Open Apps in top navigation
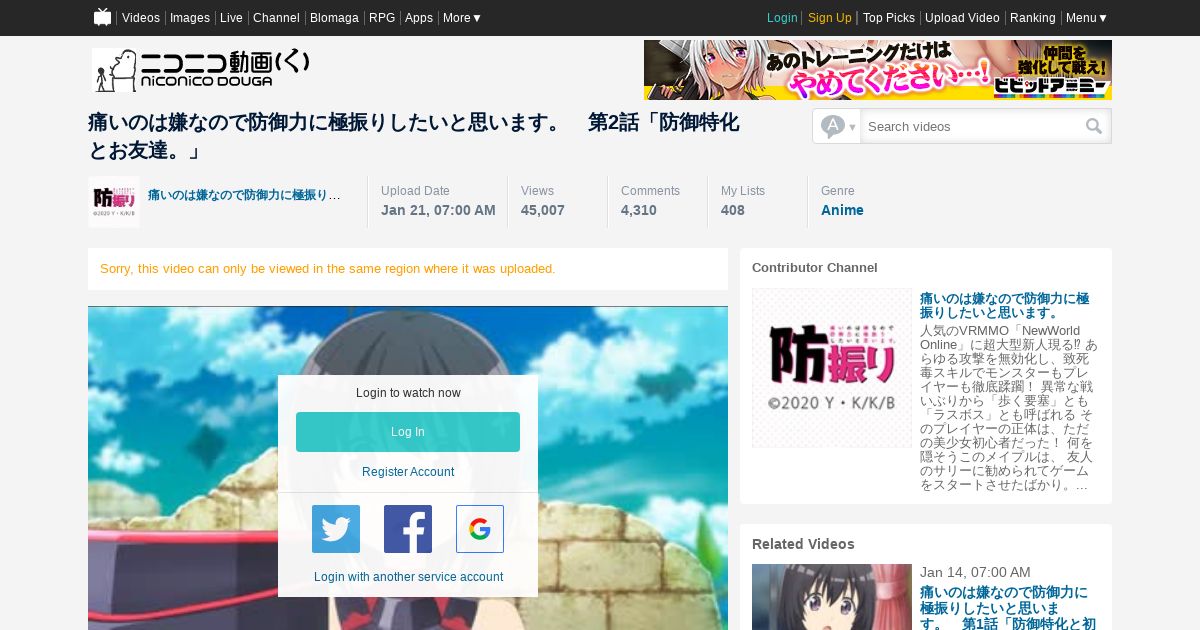 [419, 18]
